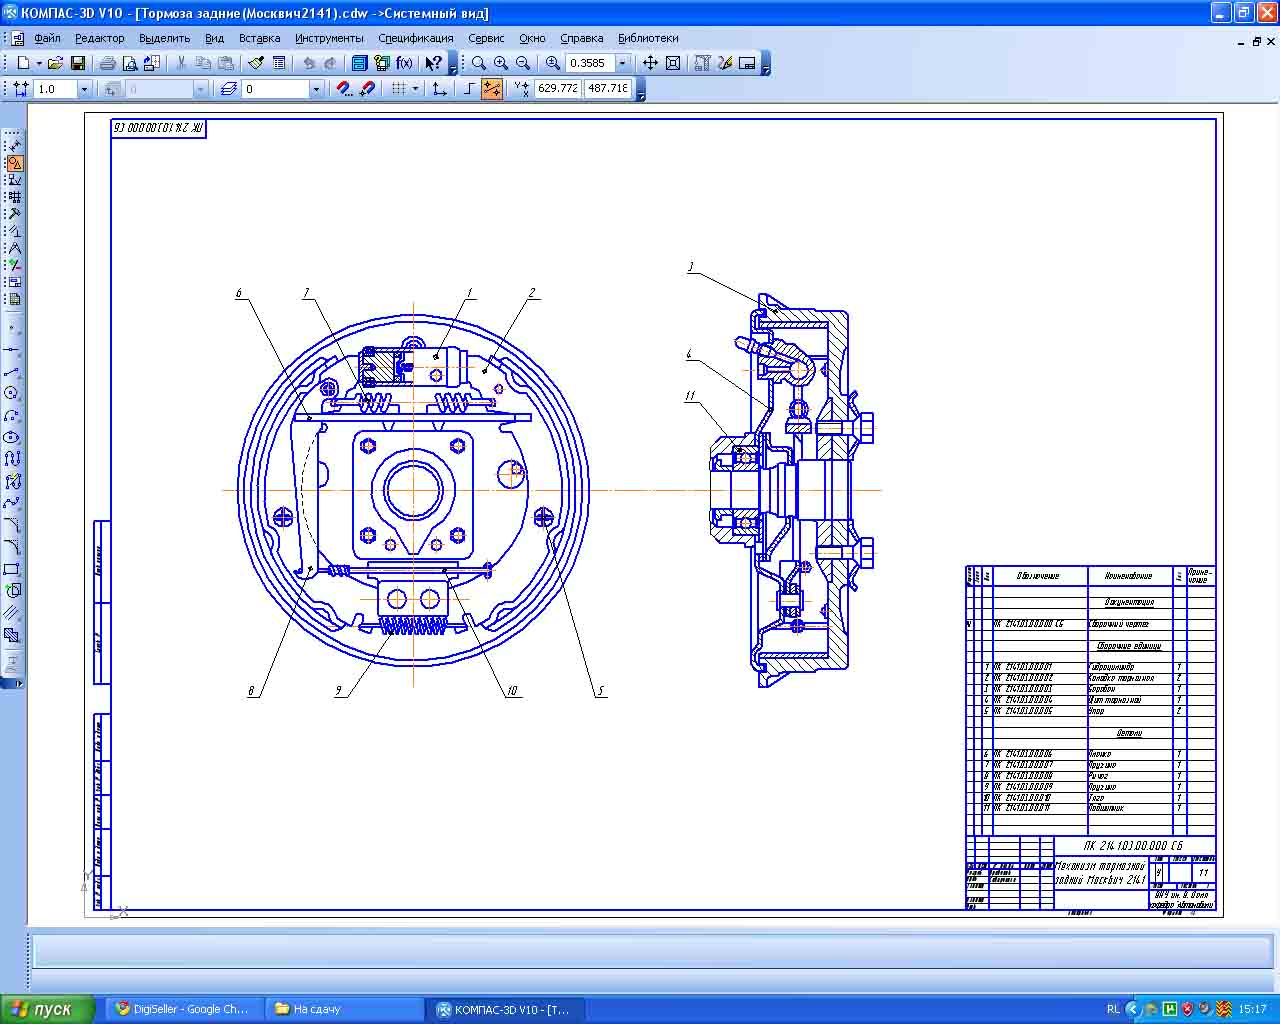Click the Show All fit-view icon
The image size is (1280, 1024).
pyautogui.click(x=673, y=63)
